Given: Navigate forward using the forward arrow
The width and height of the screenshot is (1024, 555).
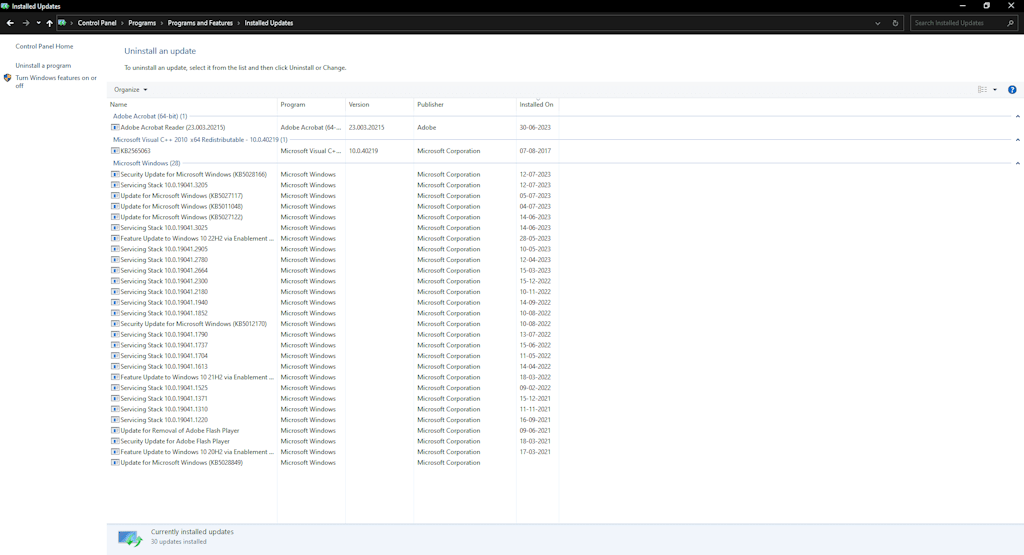Looking at the screenshot, I should [25, 23].
